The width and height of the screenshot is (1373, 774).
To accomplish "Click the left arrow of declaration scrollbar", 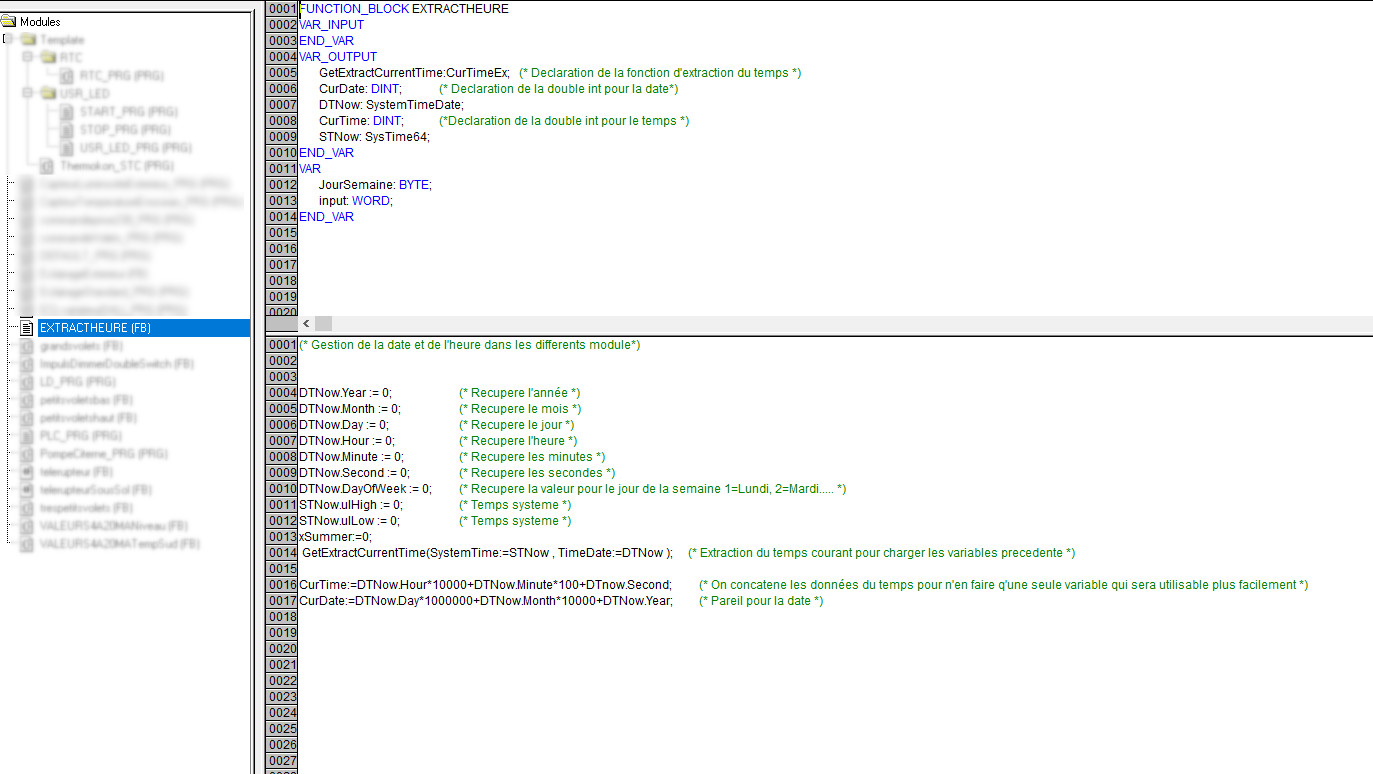I will pos(306,323).
